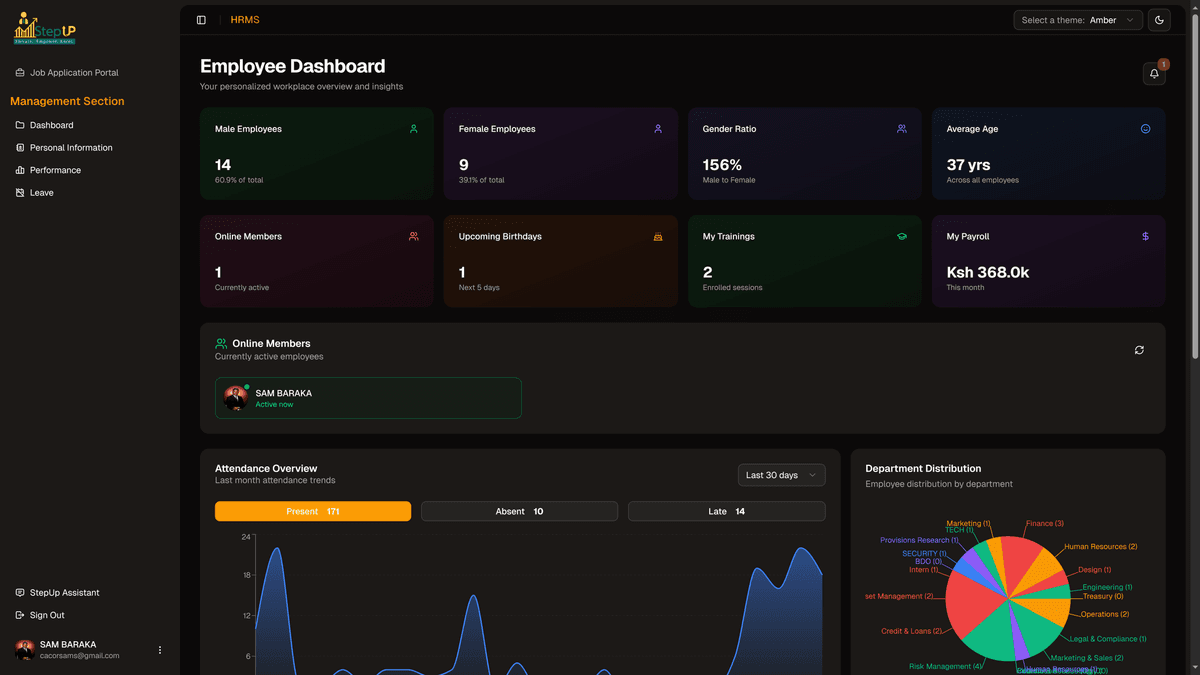Open the Last 30 days dropdown

(782, 475)
